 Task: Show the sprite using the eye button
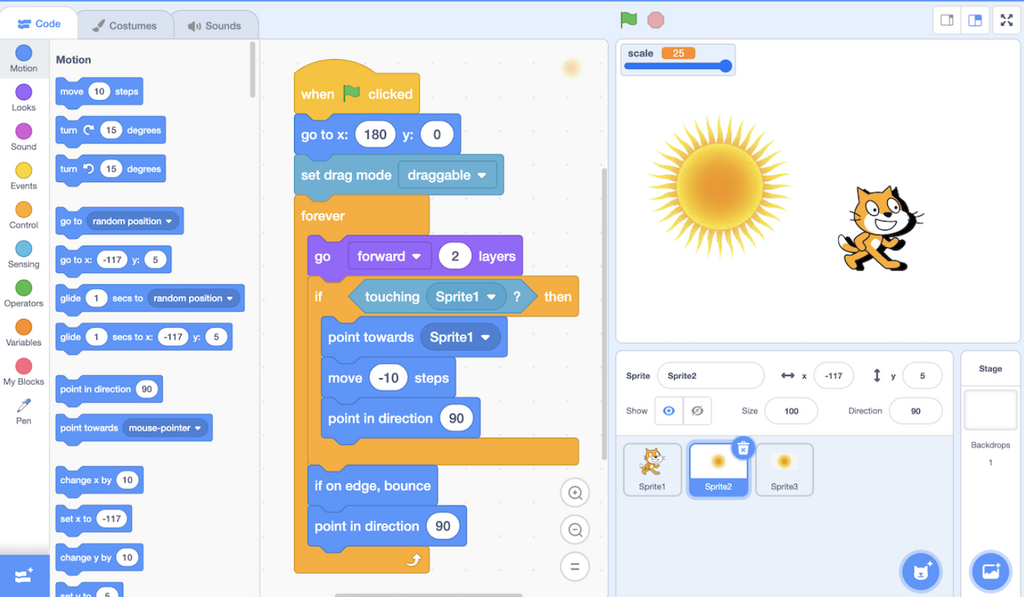669,411
